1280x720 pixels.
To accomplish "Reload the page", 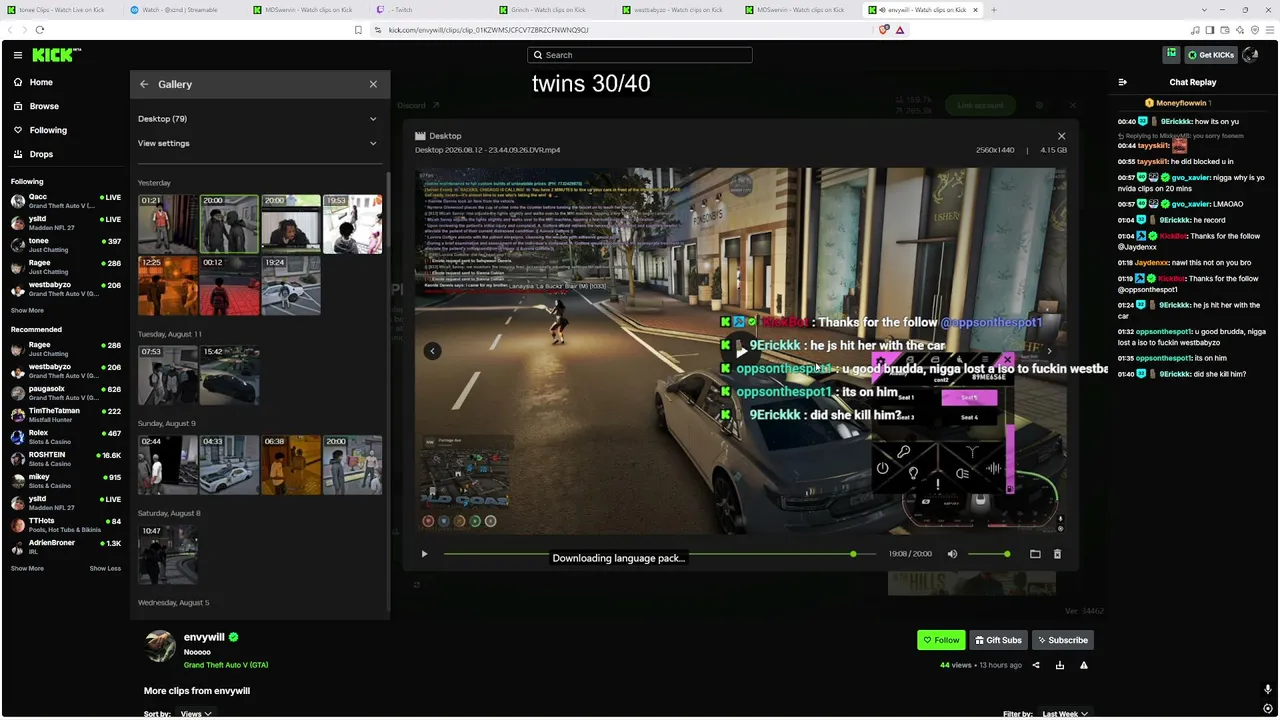I will coord(40,30).
